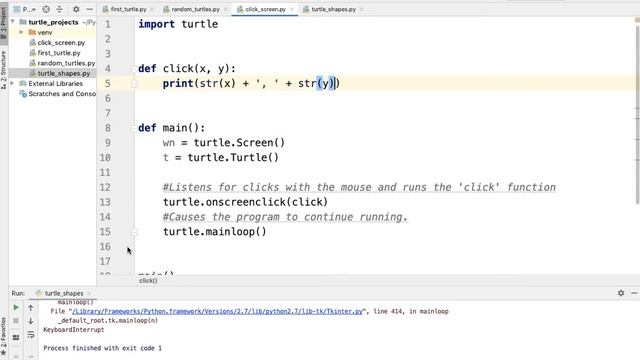Click 'Process finished with exit code 1'
Viewport: 640px width, 360px height.
coord(102,348)
